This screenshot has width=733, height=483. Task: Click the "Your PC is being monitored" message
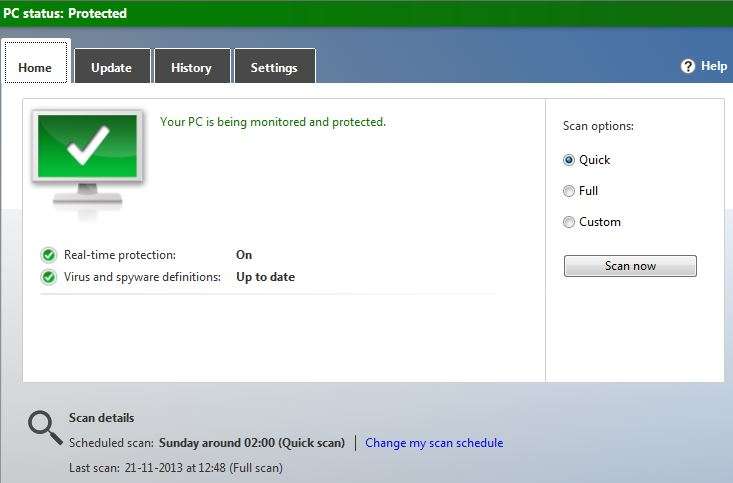click(x=273, y=122)
